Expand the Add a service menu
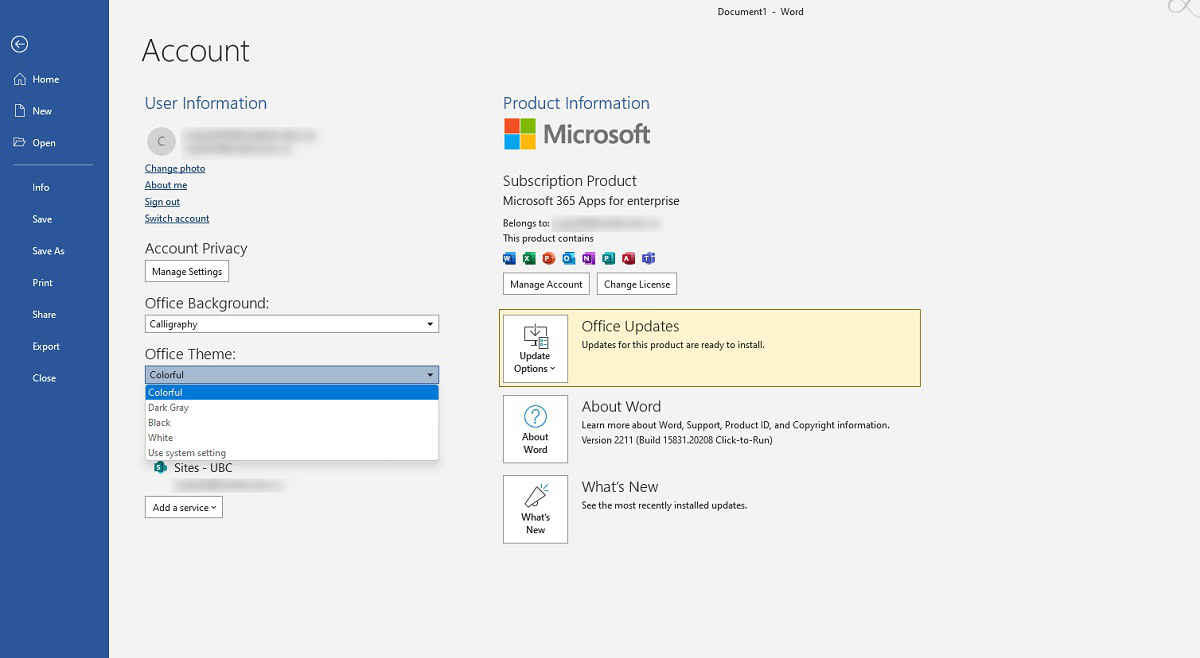 184,508
